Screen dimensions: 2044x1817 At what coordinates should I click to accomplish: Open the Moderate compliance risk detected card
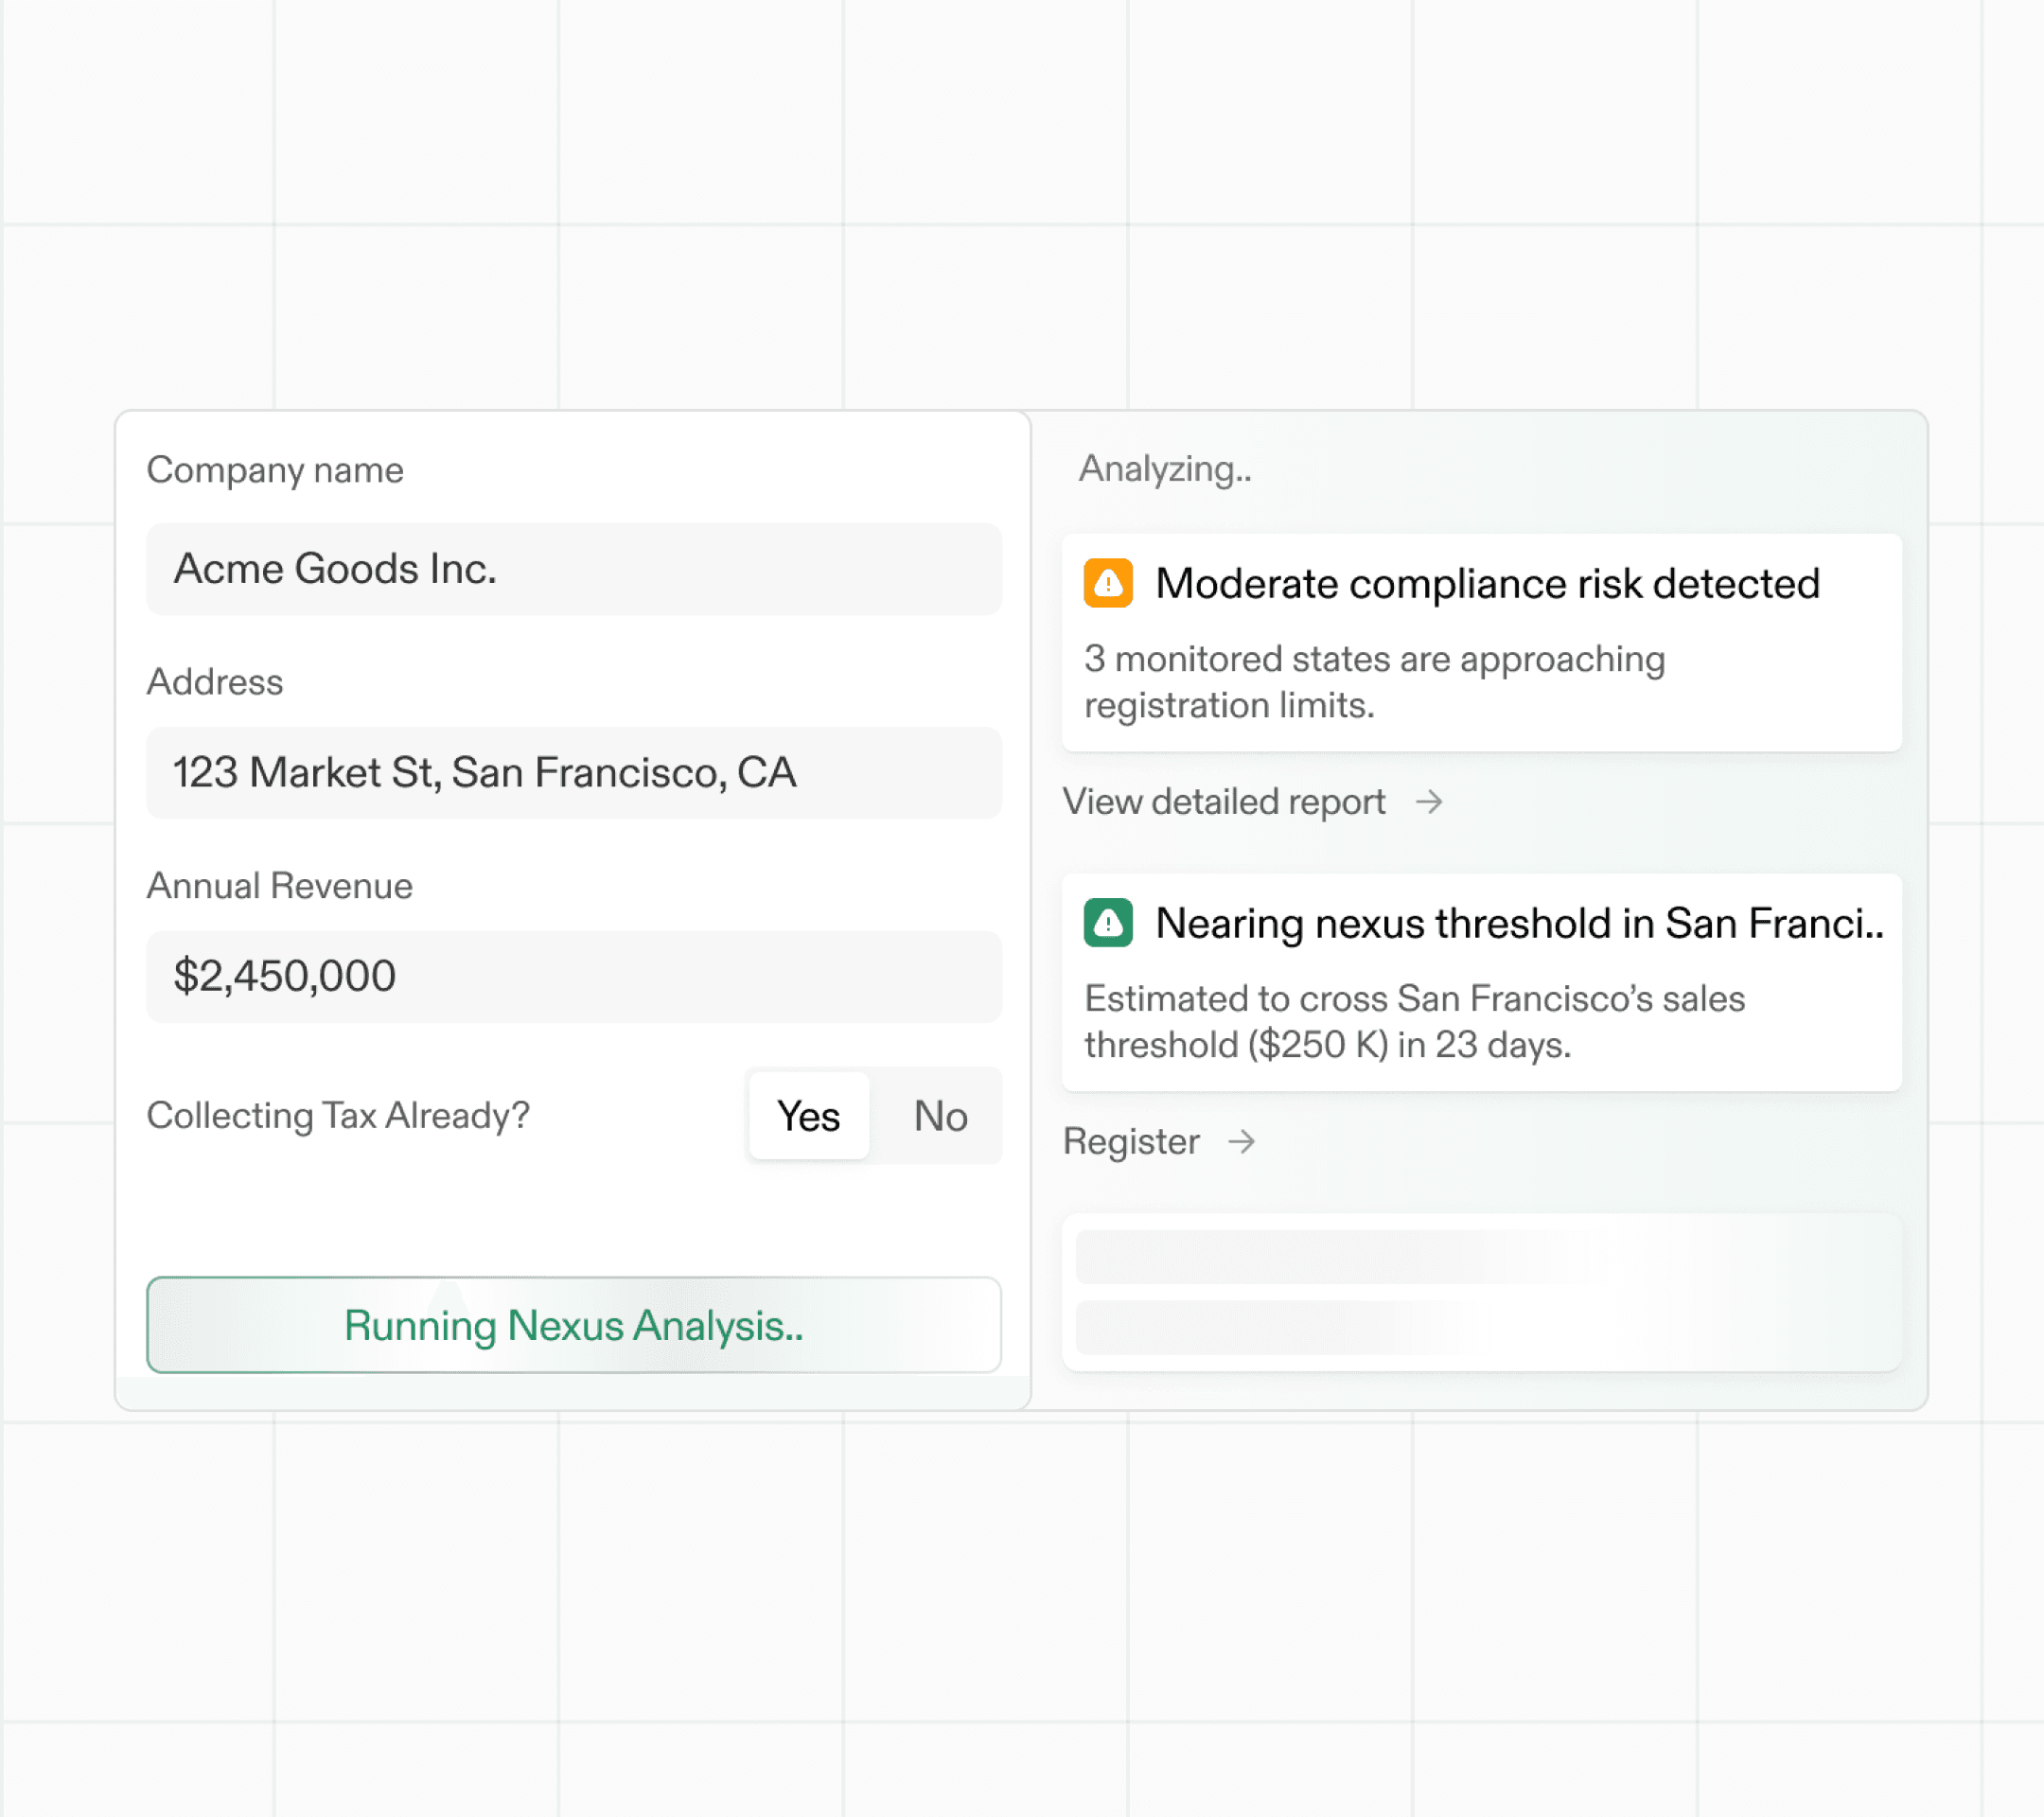click(1486, 584)
